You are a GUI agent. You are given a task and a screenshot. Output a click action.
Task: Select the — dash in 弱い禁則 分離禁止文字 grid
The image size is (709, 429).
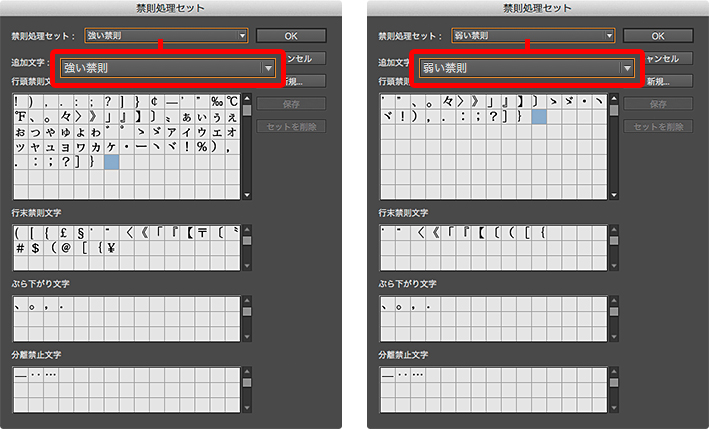pos(388,375)
